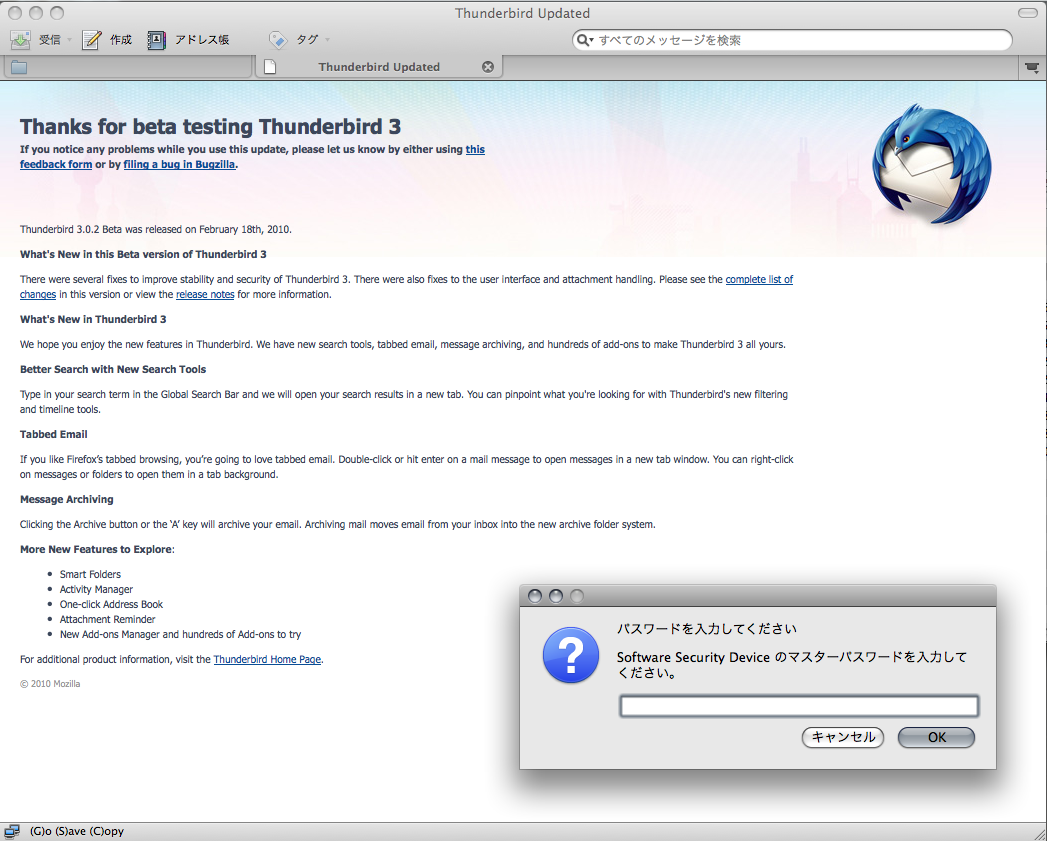Click "One-click Address Book" list item
Viewport: 1047px width, 841px height.
(112, 605)
